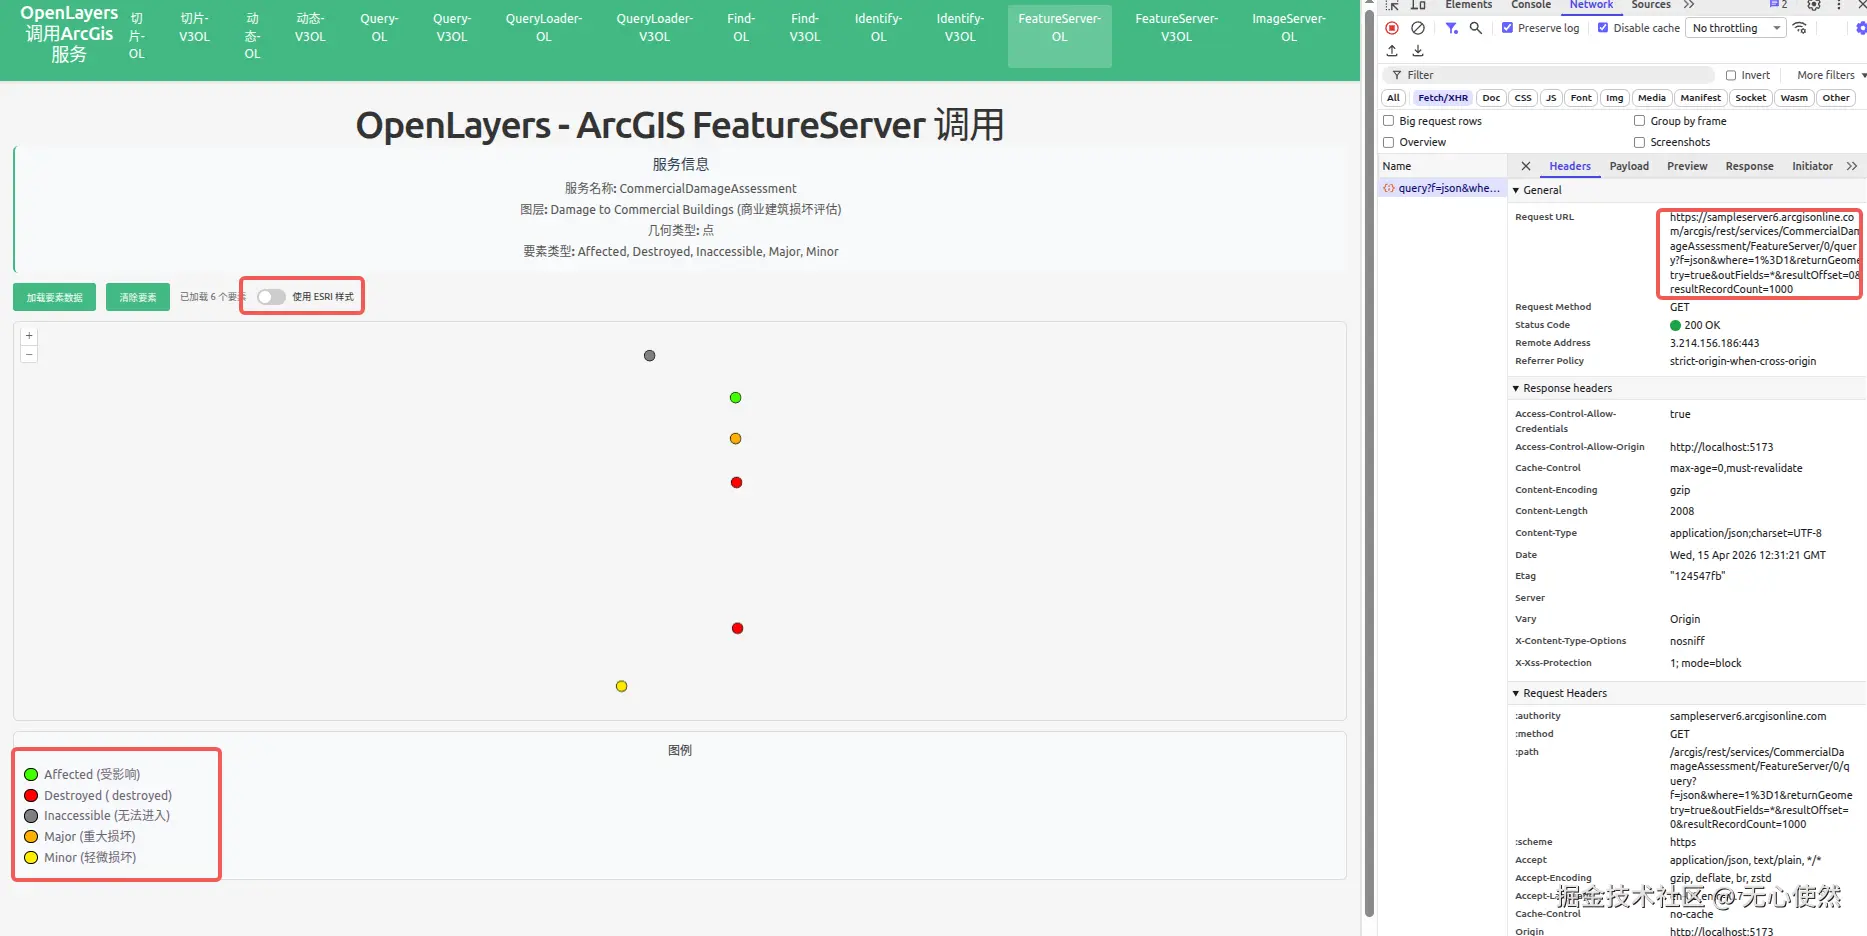Clear the network log
Viewport: 1867px width, 936px height.
pyautogui.click(x=1418, y=28)
